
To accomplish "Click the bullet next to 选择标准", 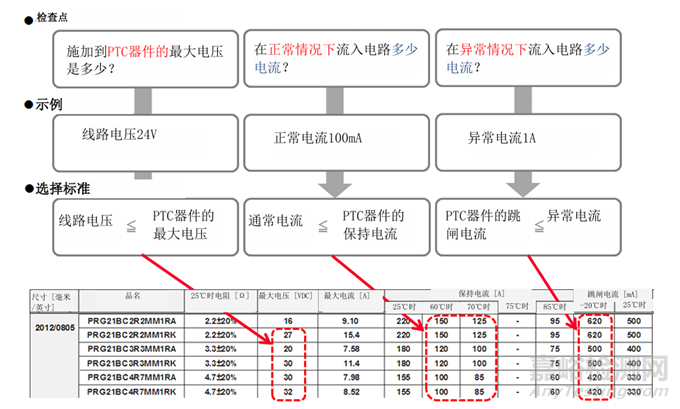I will point(28,189).
